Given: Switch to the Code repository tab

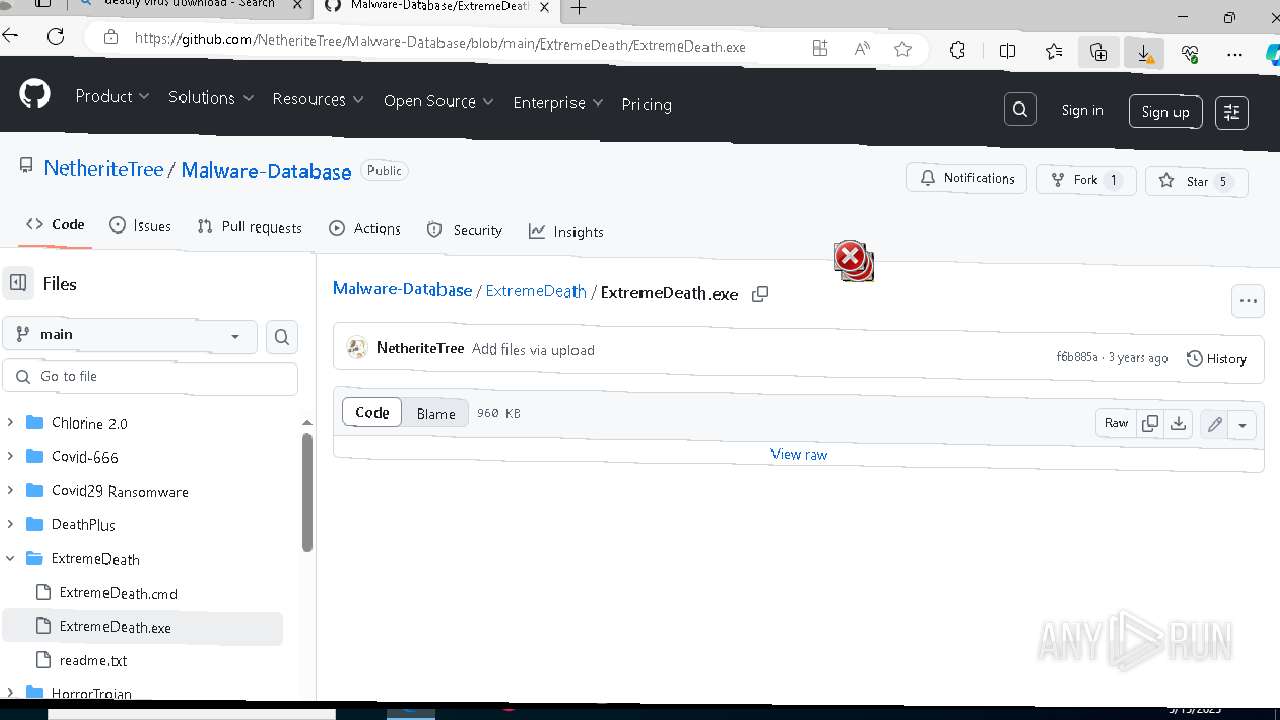Looking at the screenshot, I should (55, 224).
